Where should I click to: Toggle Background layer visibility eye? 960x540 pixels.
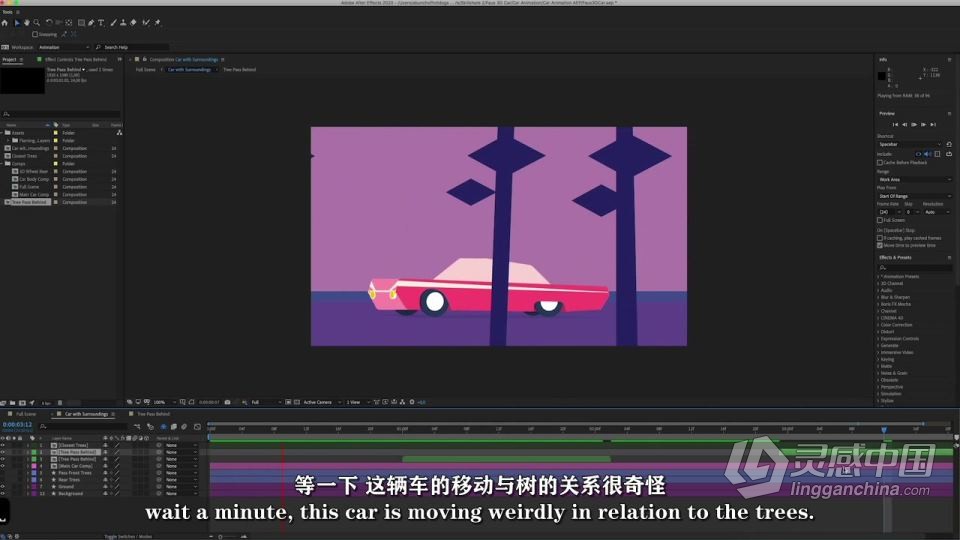(2, 493)
